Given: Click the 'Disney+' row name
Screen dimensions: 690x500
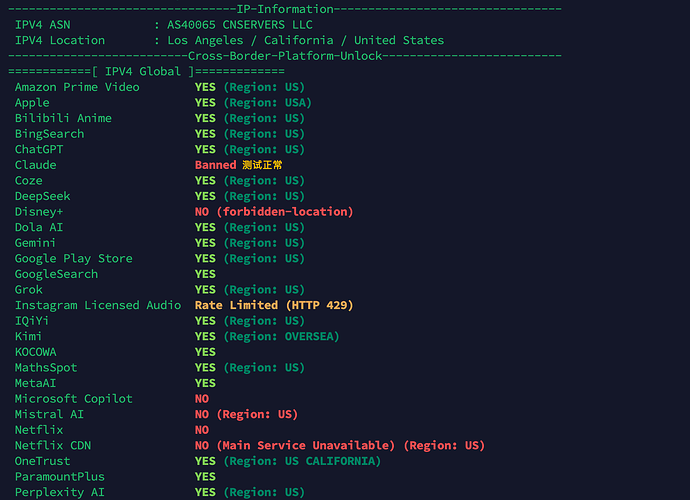Looking at the screenshot, I should point(39,212).
